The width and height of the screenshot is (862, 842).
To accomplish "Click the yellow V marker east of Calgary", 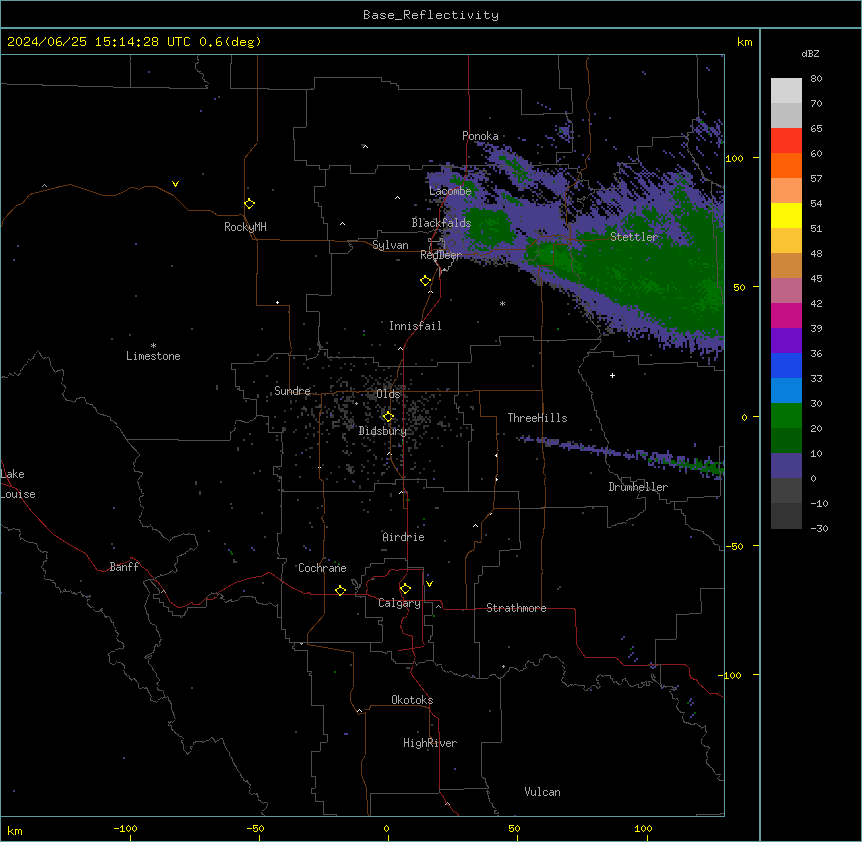I will [429, 584].
